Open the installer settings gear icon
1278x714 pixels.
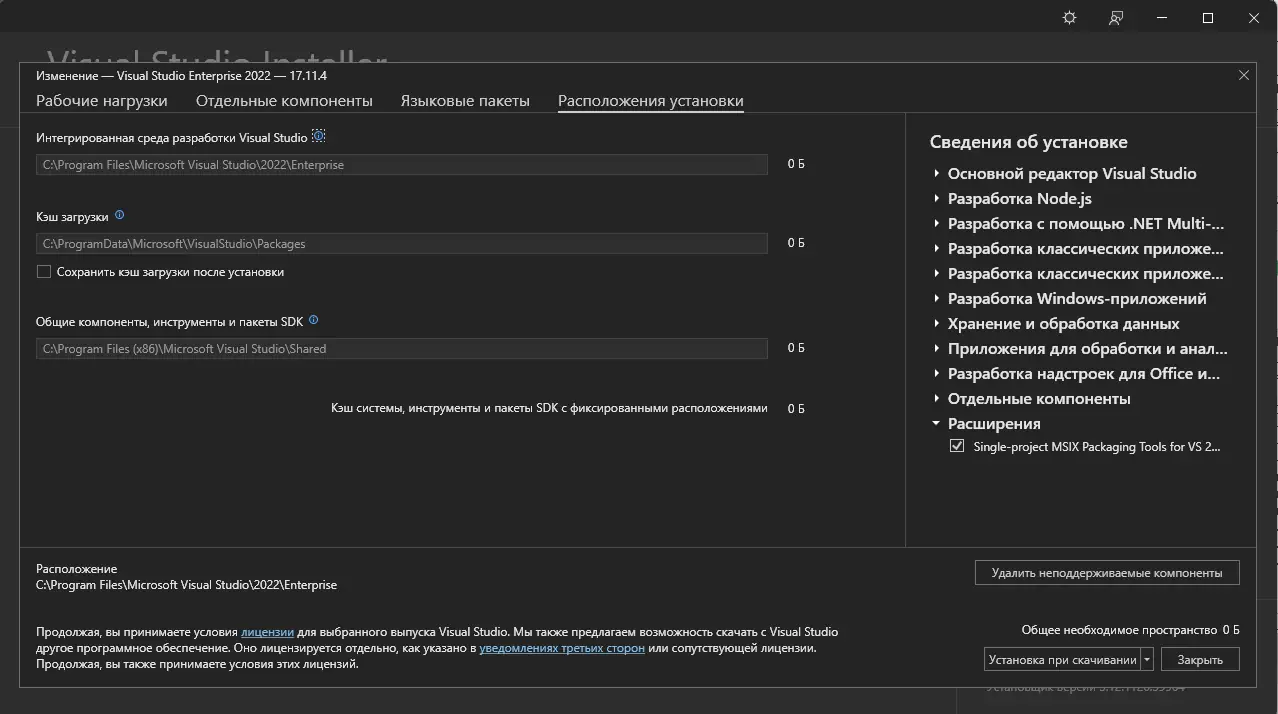click(x=1068, y=17)
